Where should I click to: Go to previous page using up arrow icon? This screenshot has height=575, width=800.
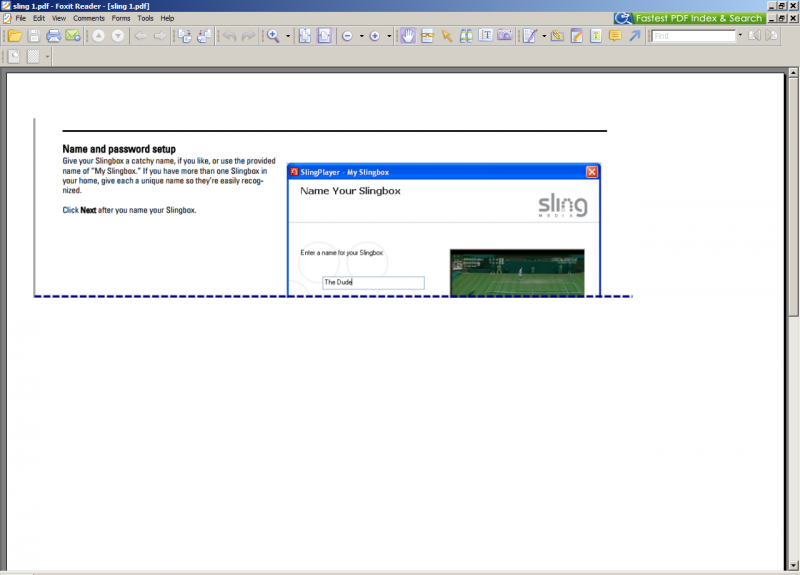tap(98, 36)
